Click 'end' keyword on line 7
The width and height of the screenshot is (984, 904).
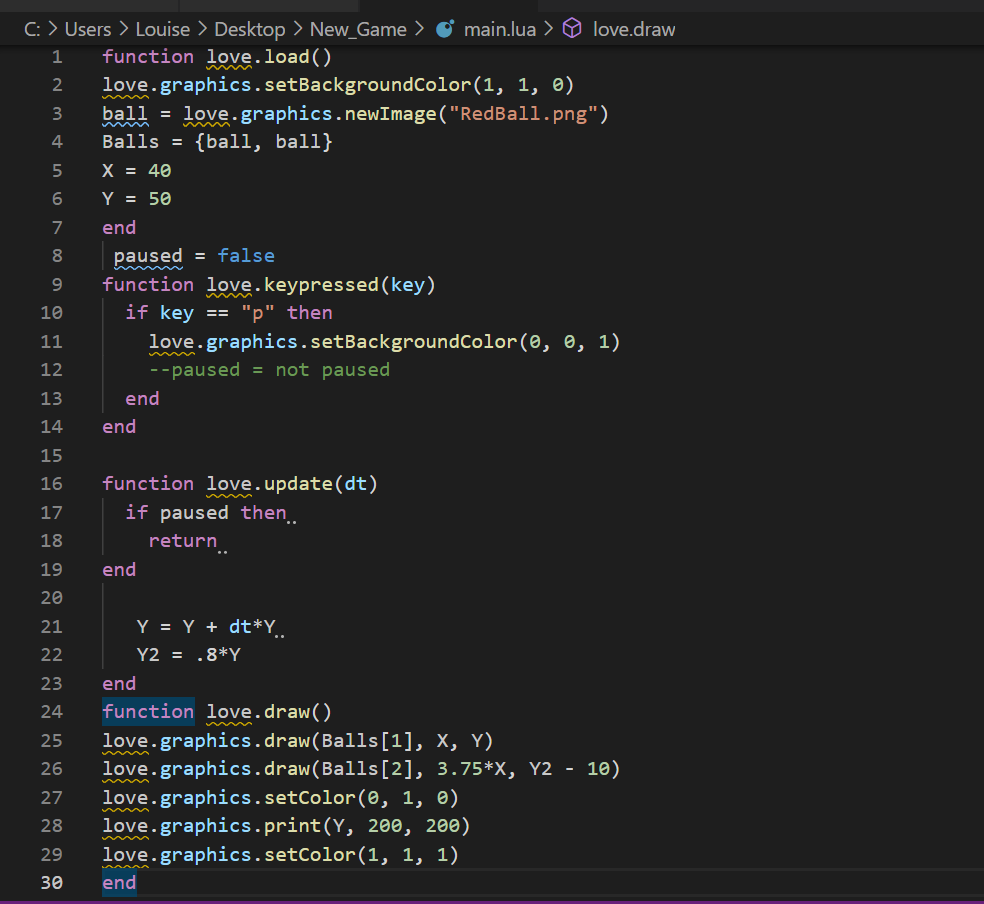(x=119, y=228)
